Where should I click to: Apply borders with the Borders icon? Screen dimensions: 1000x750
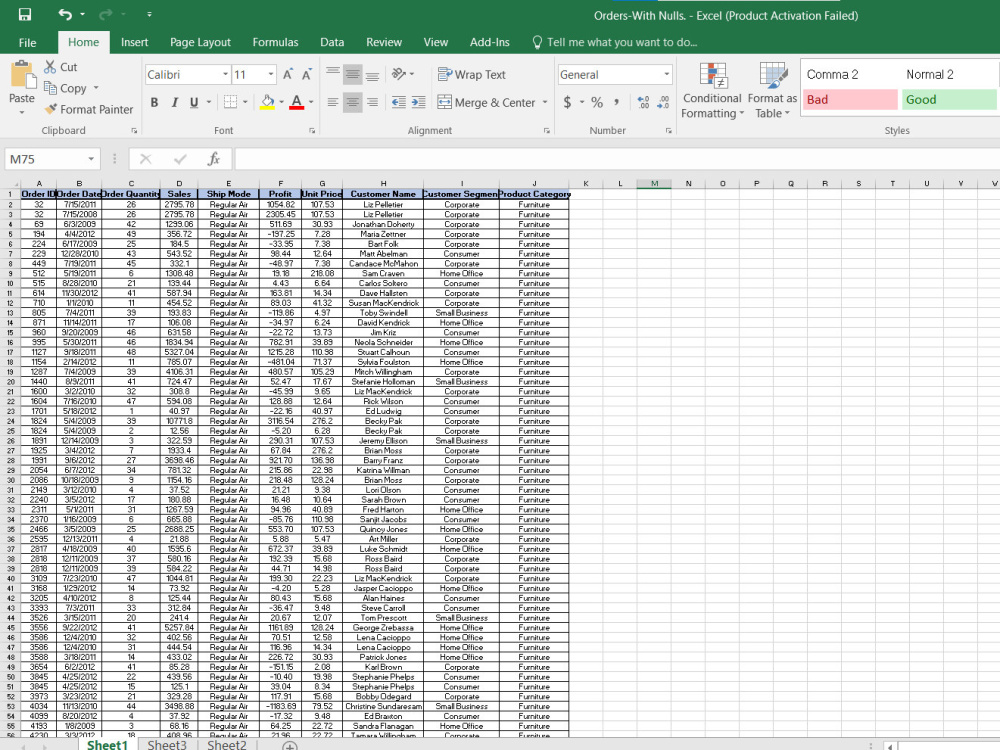[231, 102]
